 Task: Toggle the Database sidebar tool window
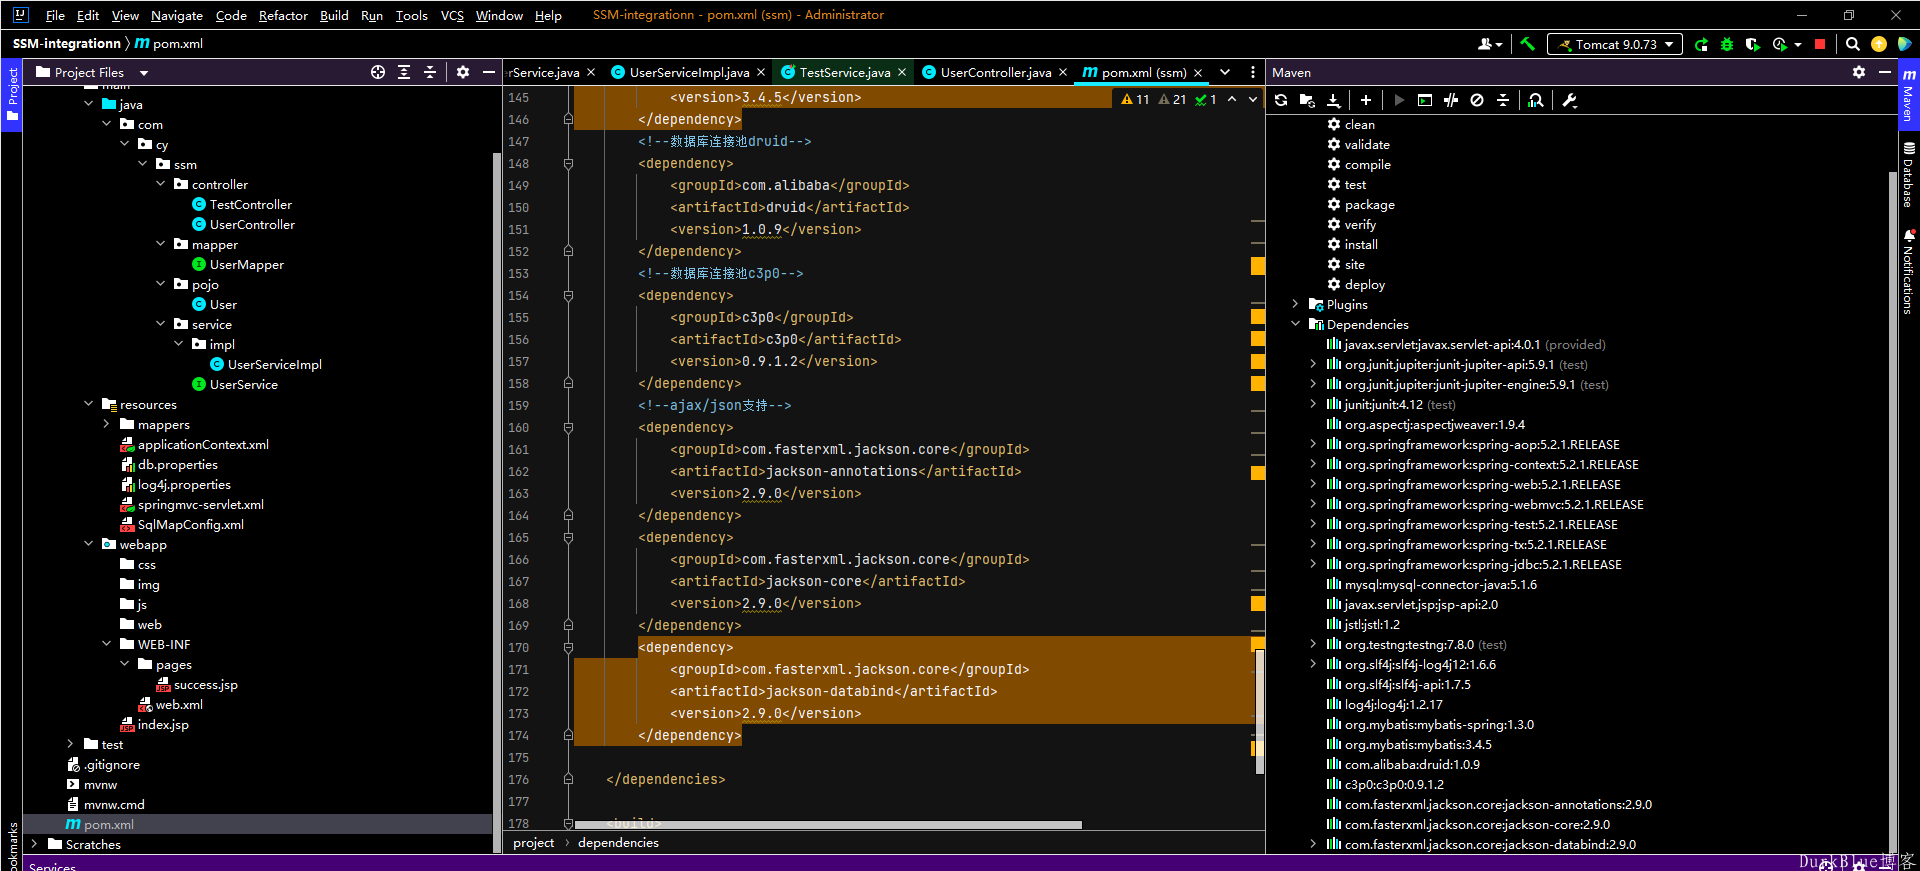click(x=1908, y=175)
